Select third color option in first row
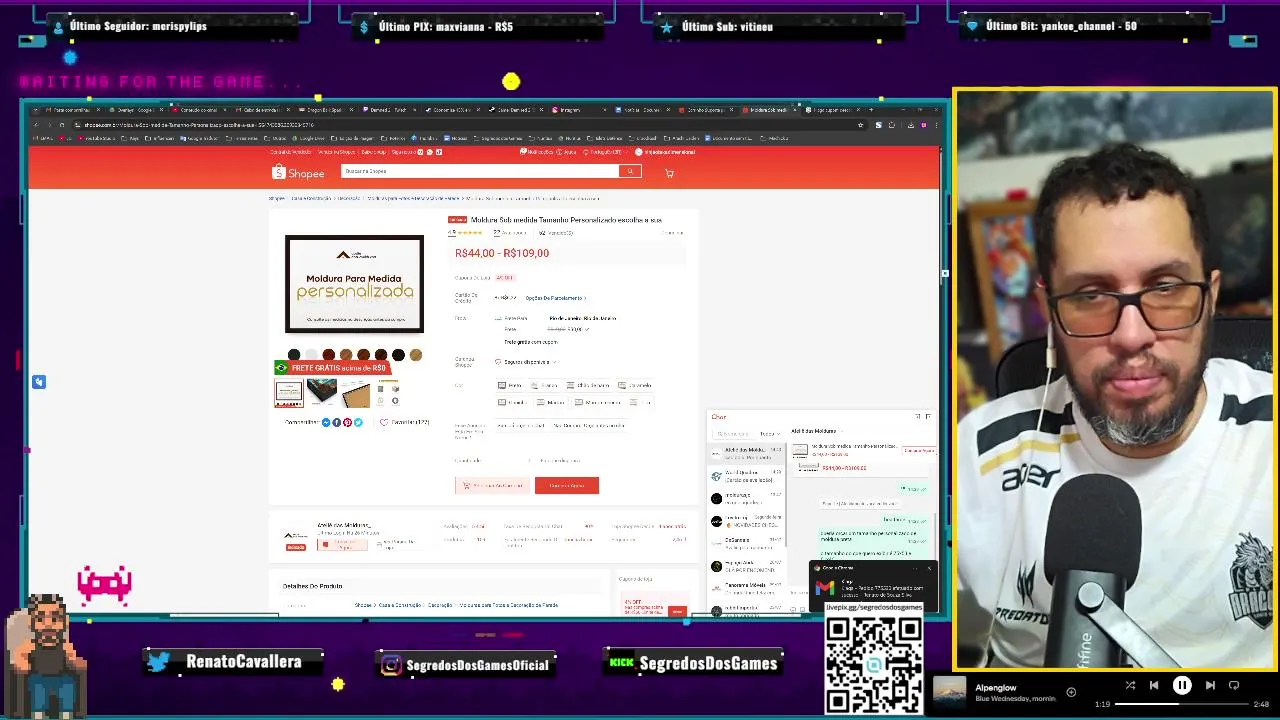 click(x=588, y=385)
